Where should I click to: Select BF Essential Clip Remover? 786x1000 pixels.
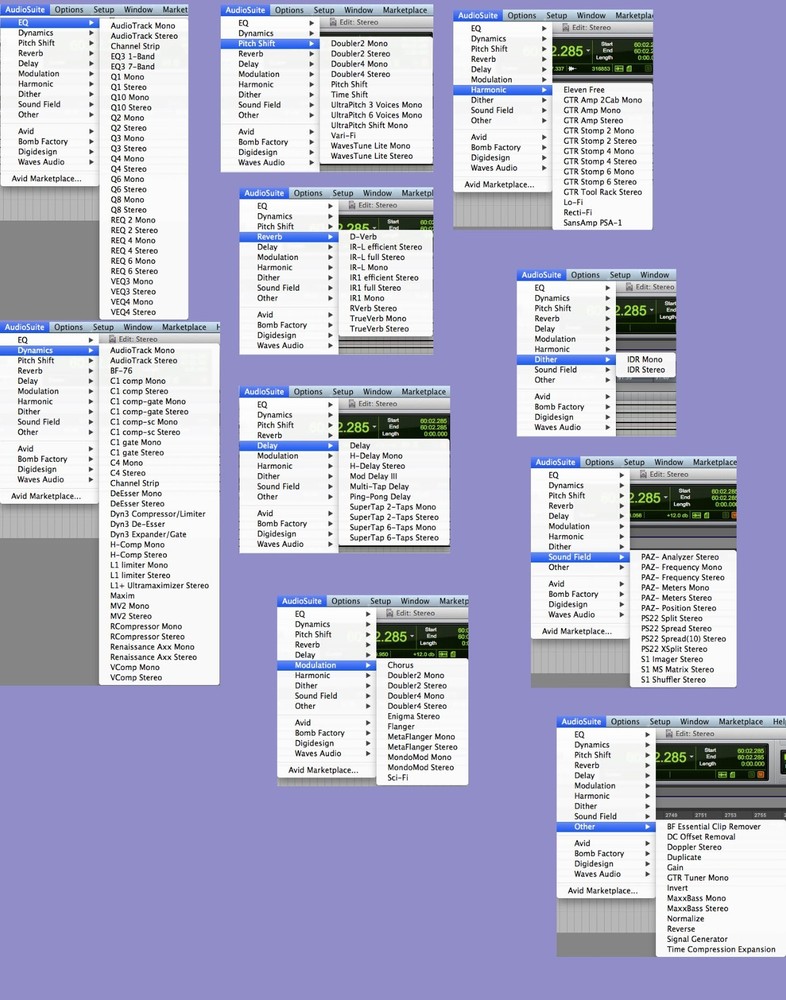[713, 827]
